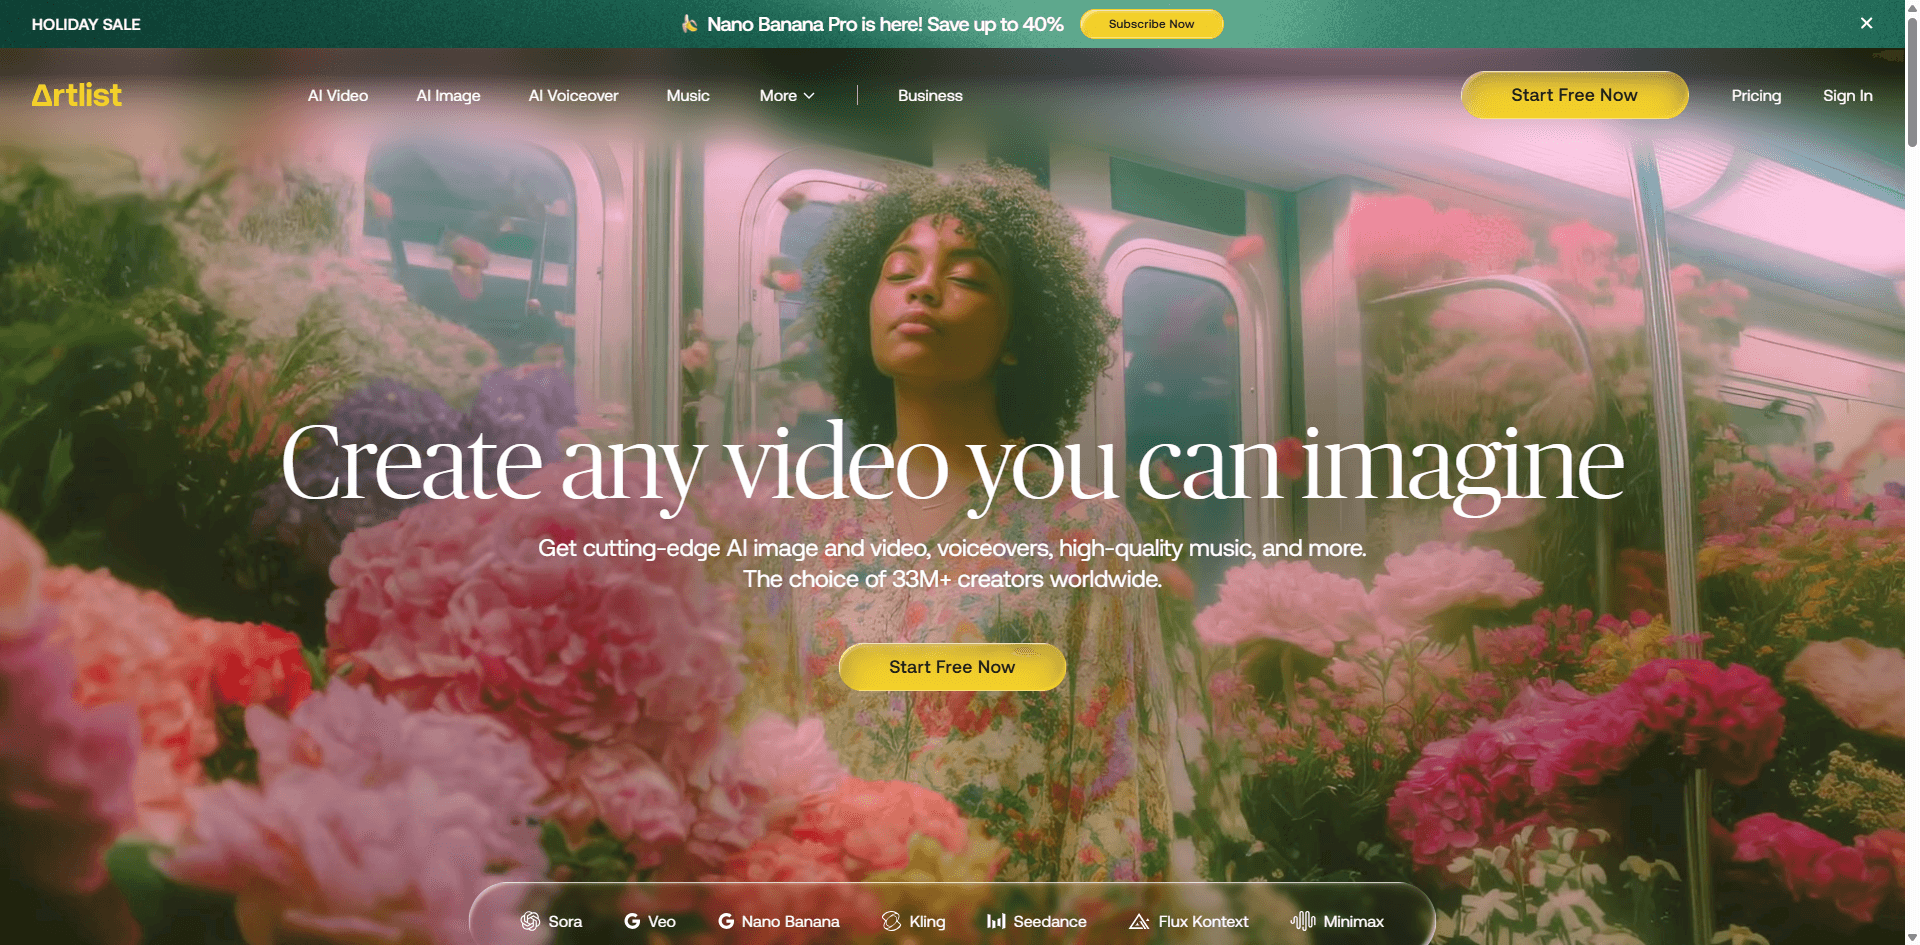The image size is (1920, 945).
Task: Click Start Free Now in the header
Action: (1574, 95)
